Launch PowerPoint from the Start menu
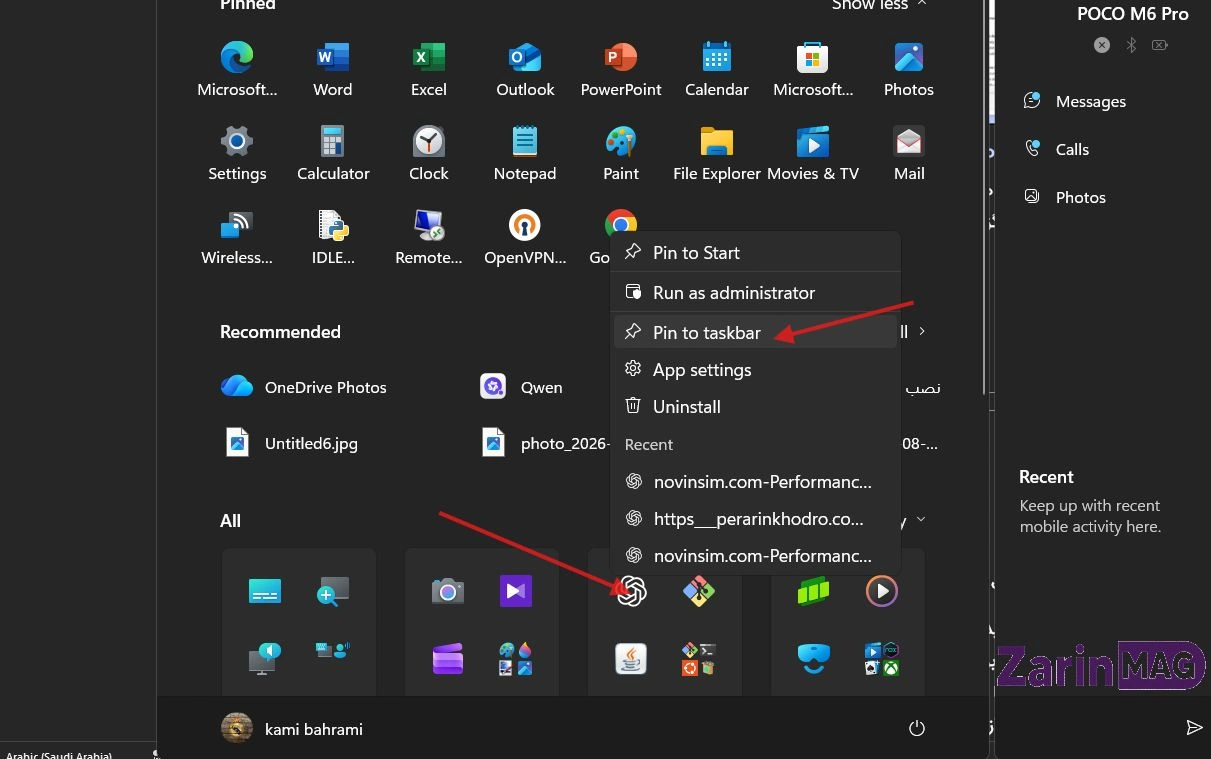The image size is (1211, 759). (x=621, y=69)
